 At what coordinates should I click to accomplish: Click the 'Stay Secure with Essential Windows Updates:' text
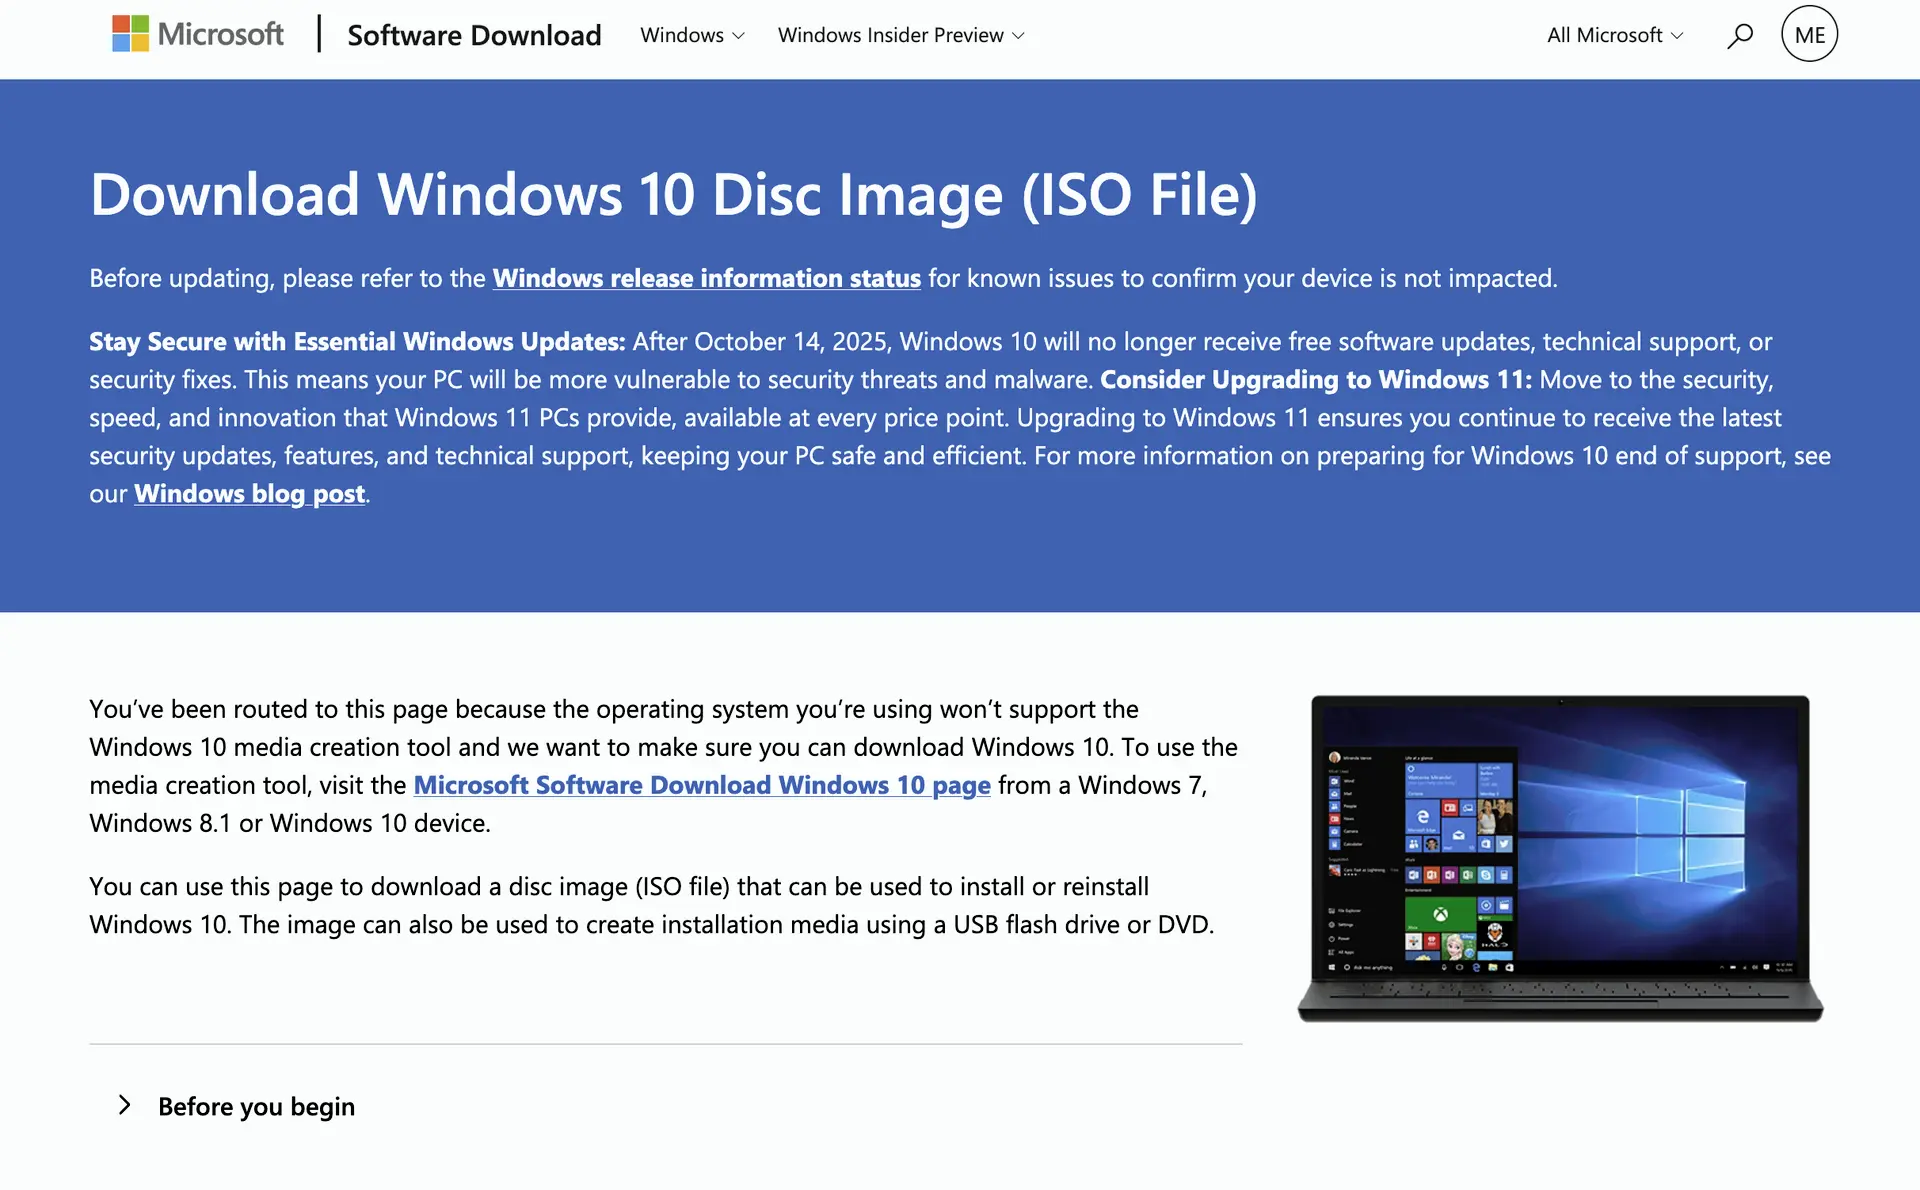[x=357, y=342]
